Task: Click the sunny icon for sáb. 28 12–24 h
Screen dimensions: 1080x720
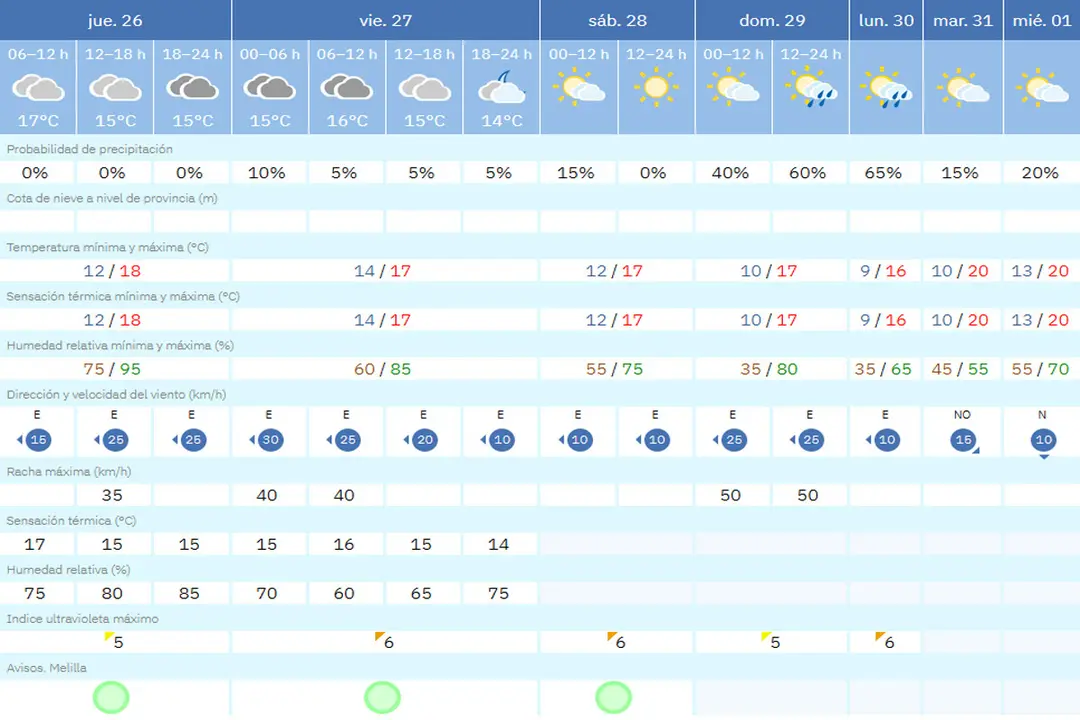Action: pyautogui.click(x=656, y=88)
